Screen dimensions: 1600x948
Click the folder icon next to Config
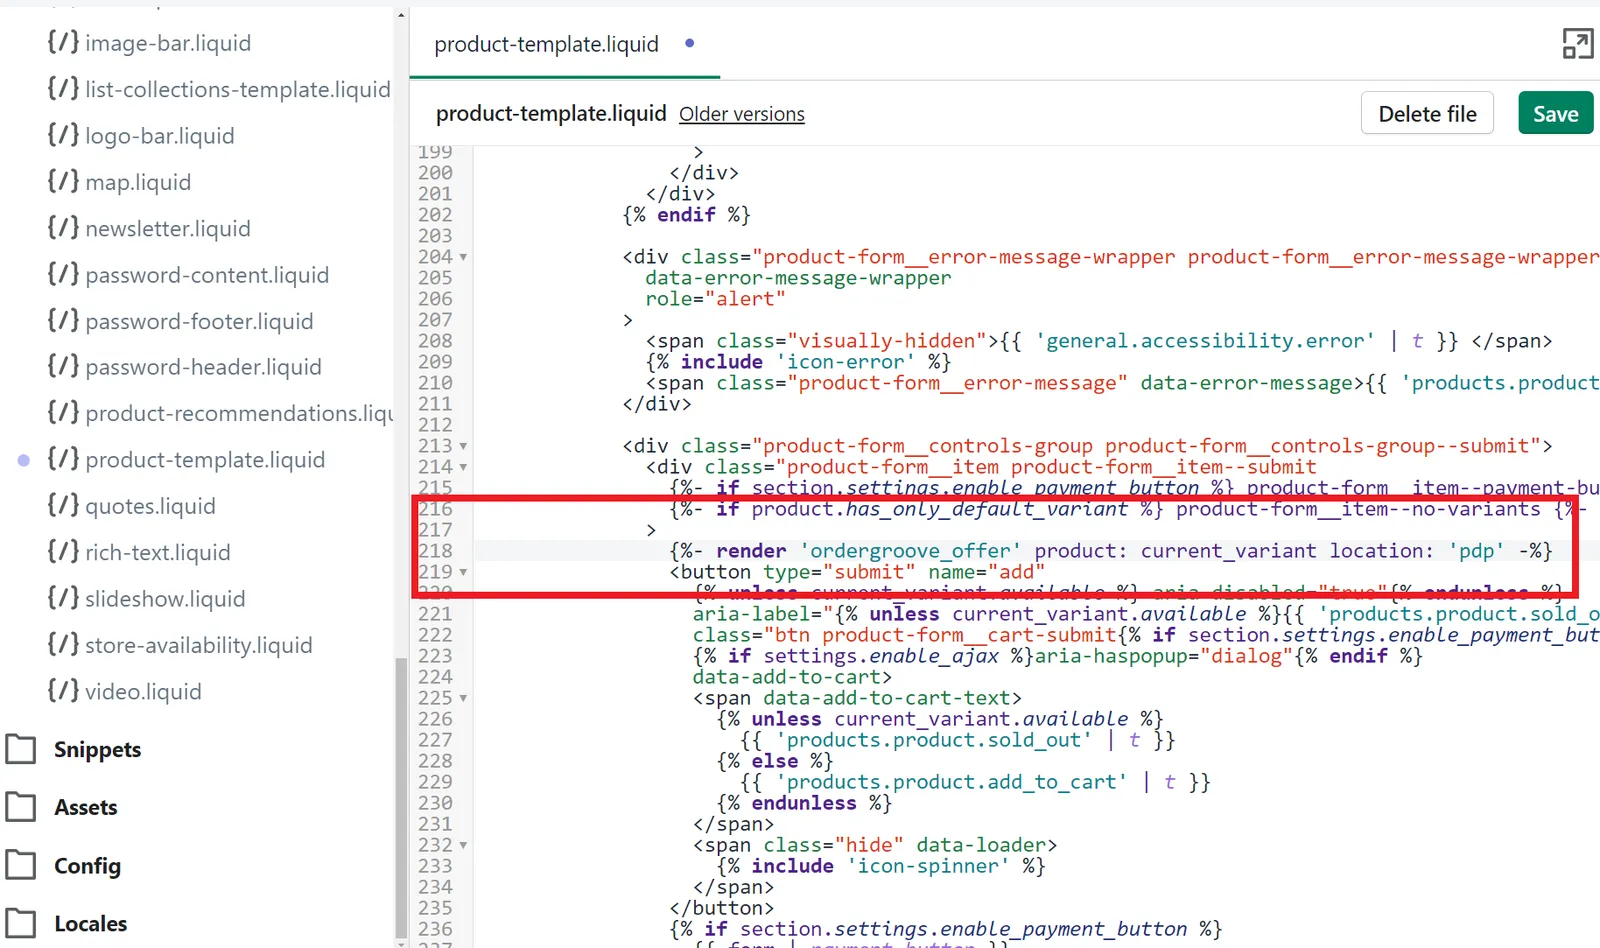click(21, 865)
